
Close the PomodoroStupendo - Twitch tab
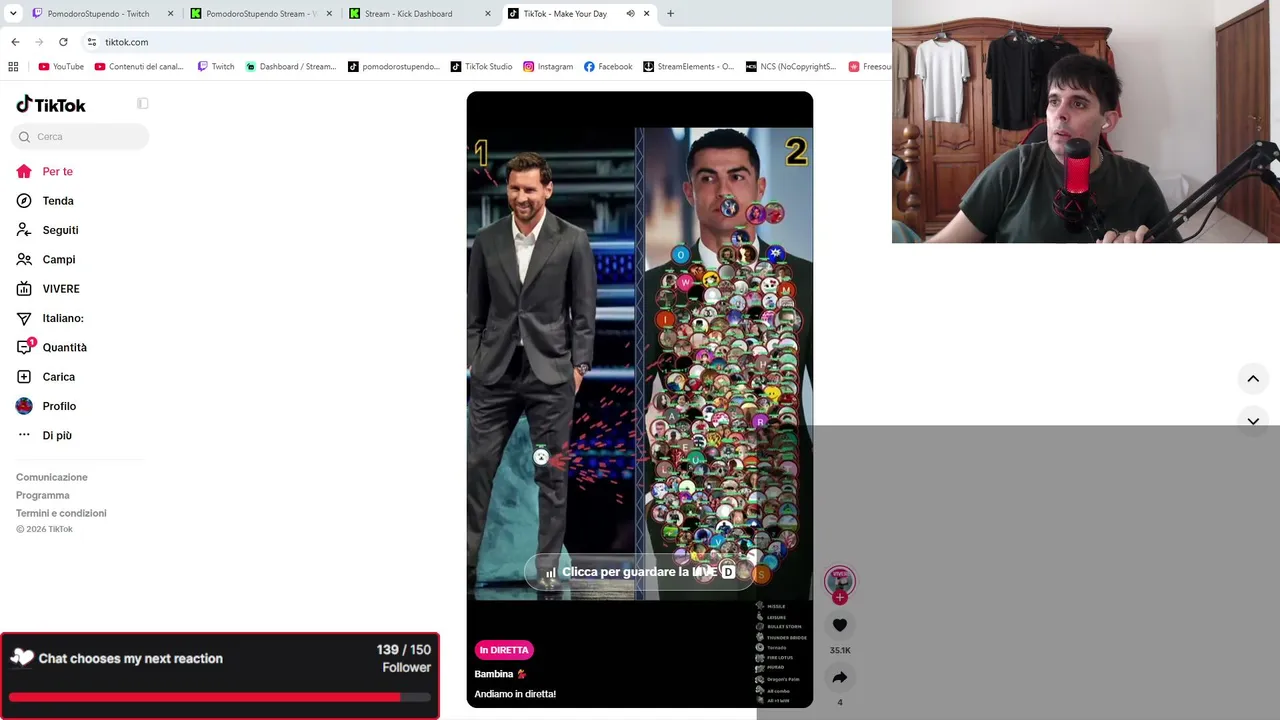171,14
